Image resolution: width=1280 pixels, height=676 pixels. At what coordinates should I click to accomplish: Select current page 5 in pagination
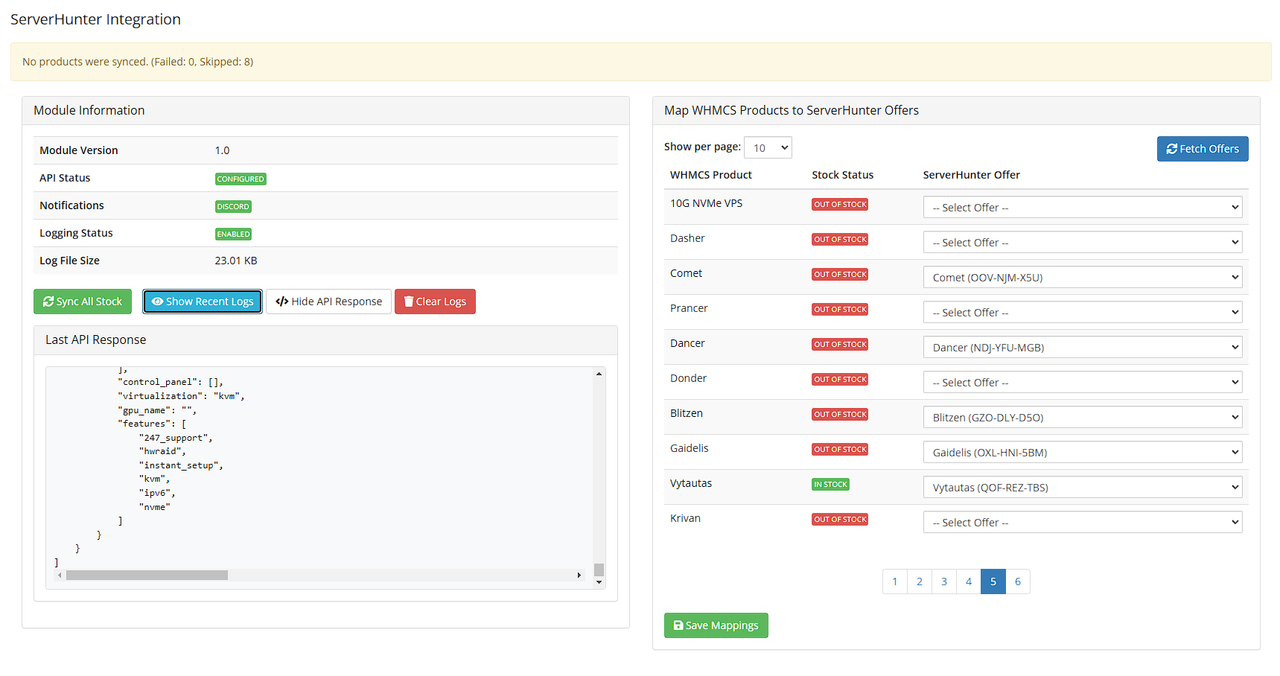tap(993, 581)
